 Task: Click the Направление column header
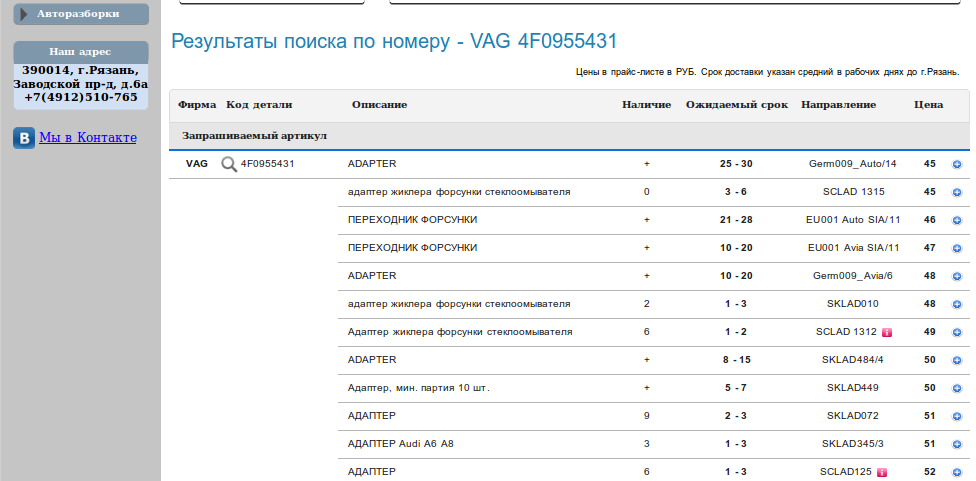tap(838, 105)
